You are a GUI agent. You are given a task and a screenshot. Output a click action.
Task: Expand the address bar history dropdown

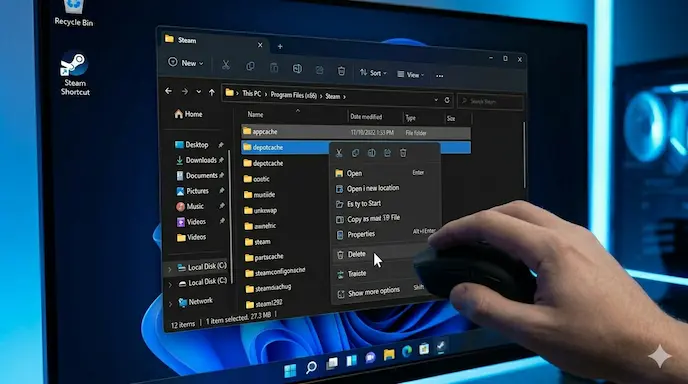point(436,100)
